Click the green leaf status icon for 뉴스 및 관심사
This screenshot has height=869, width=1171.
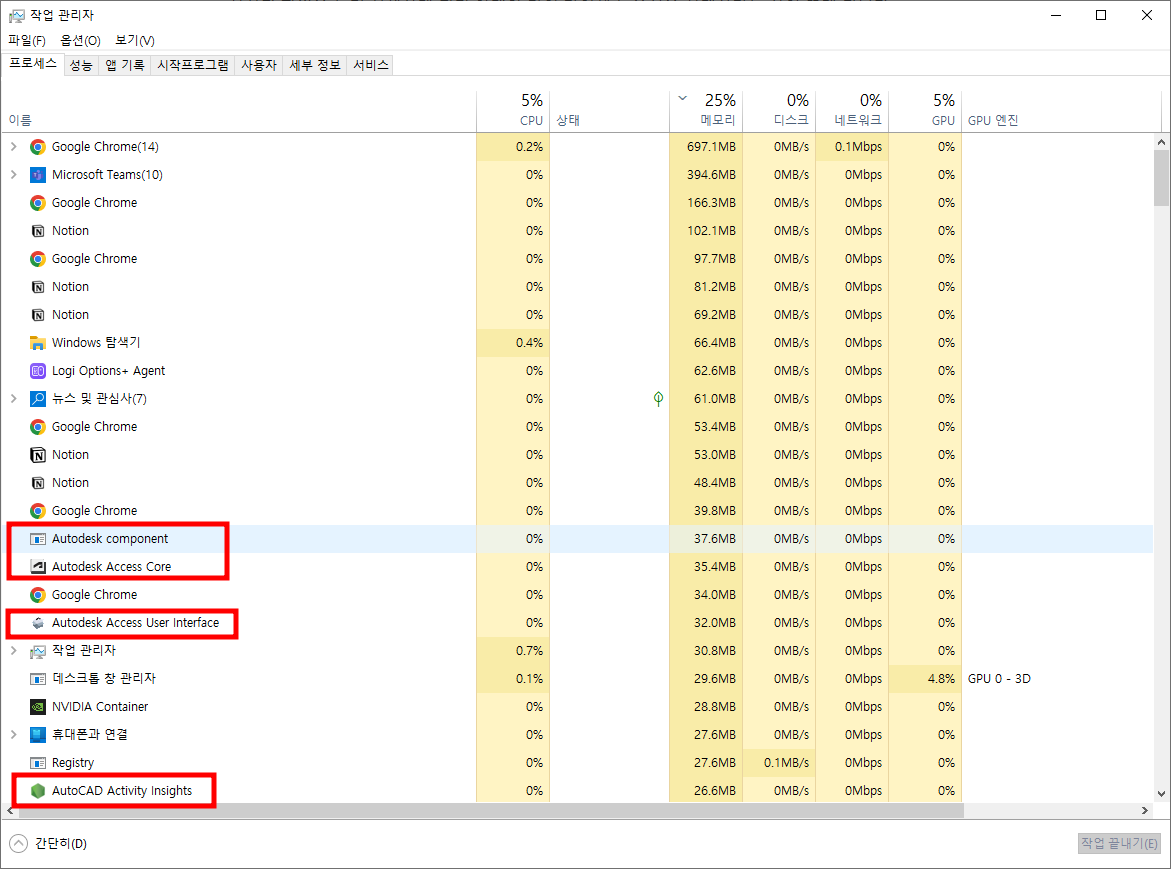[x=658, y=399]
